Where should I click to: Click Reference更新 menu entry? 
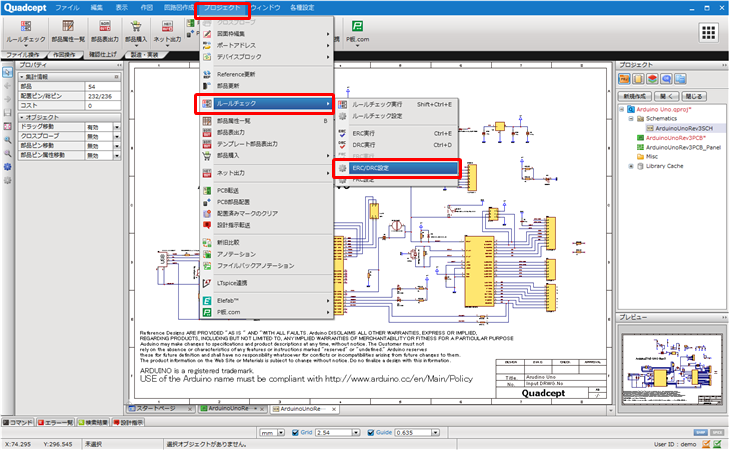coord(267,74)
